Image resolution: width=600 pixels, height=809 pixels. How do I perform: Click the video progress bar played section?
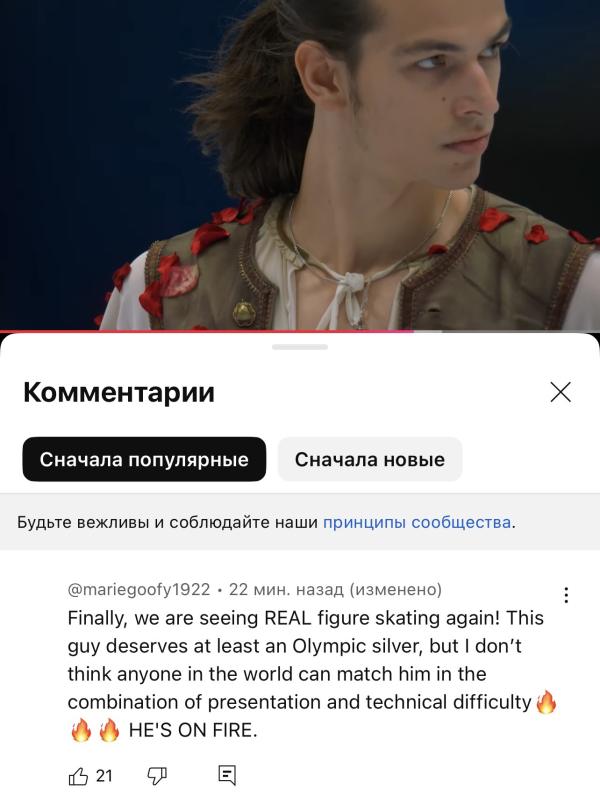[206, 331]
